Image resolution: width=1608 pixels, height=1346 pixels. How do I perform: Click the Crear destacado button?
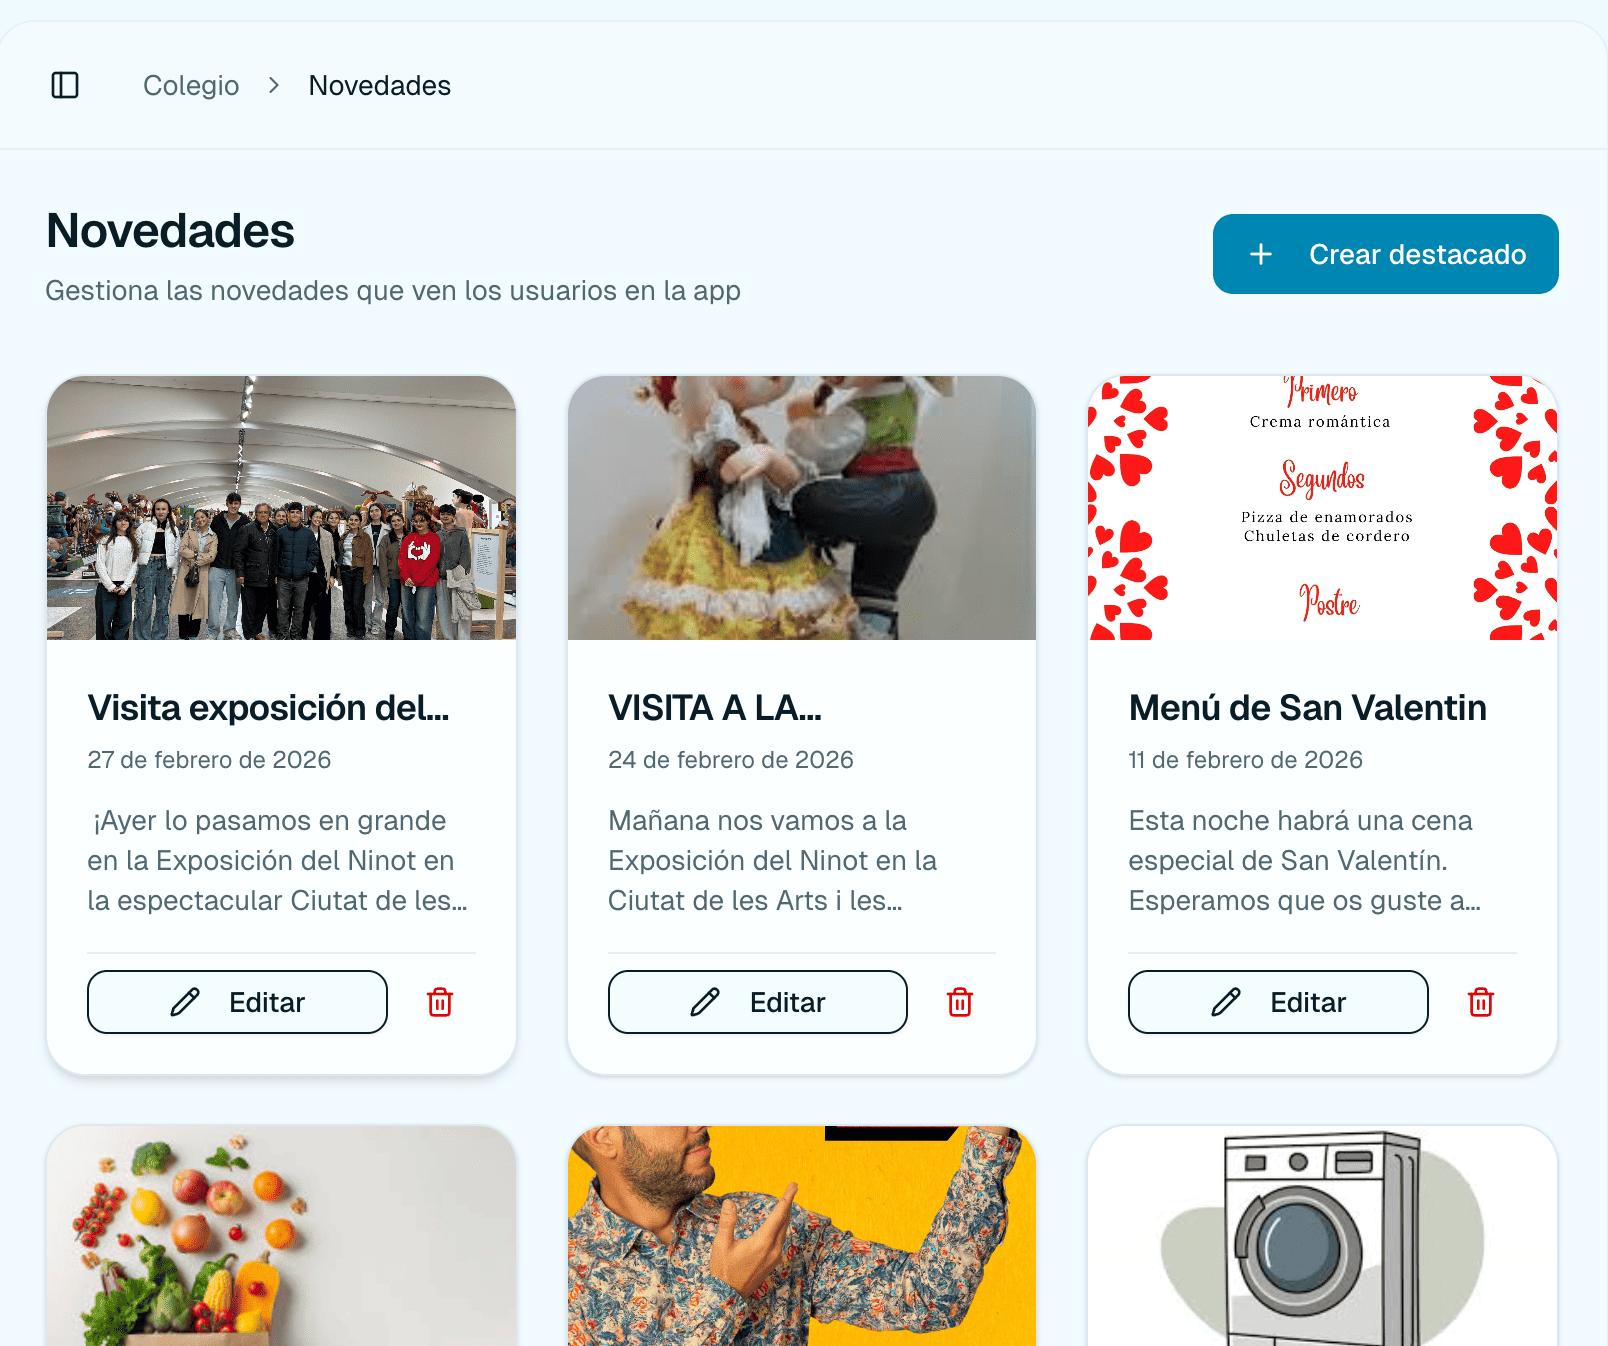1385,254
